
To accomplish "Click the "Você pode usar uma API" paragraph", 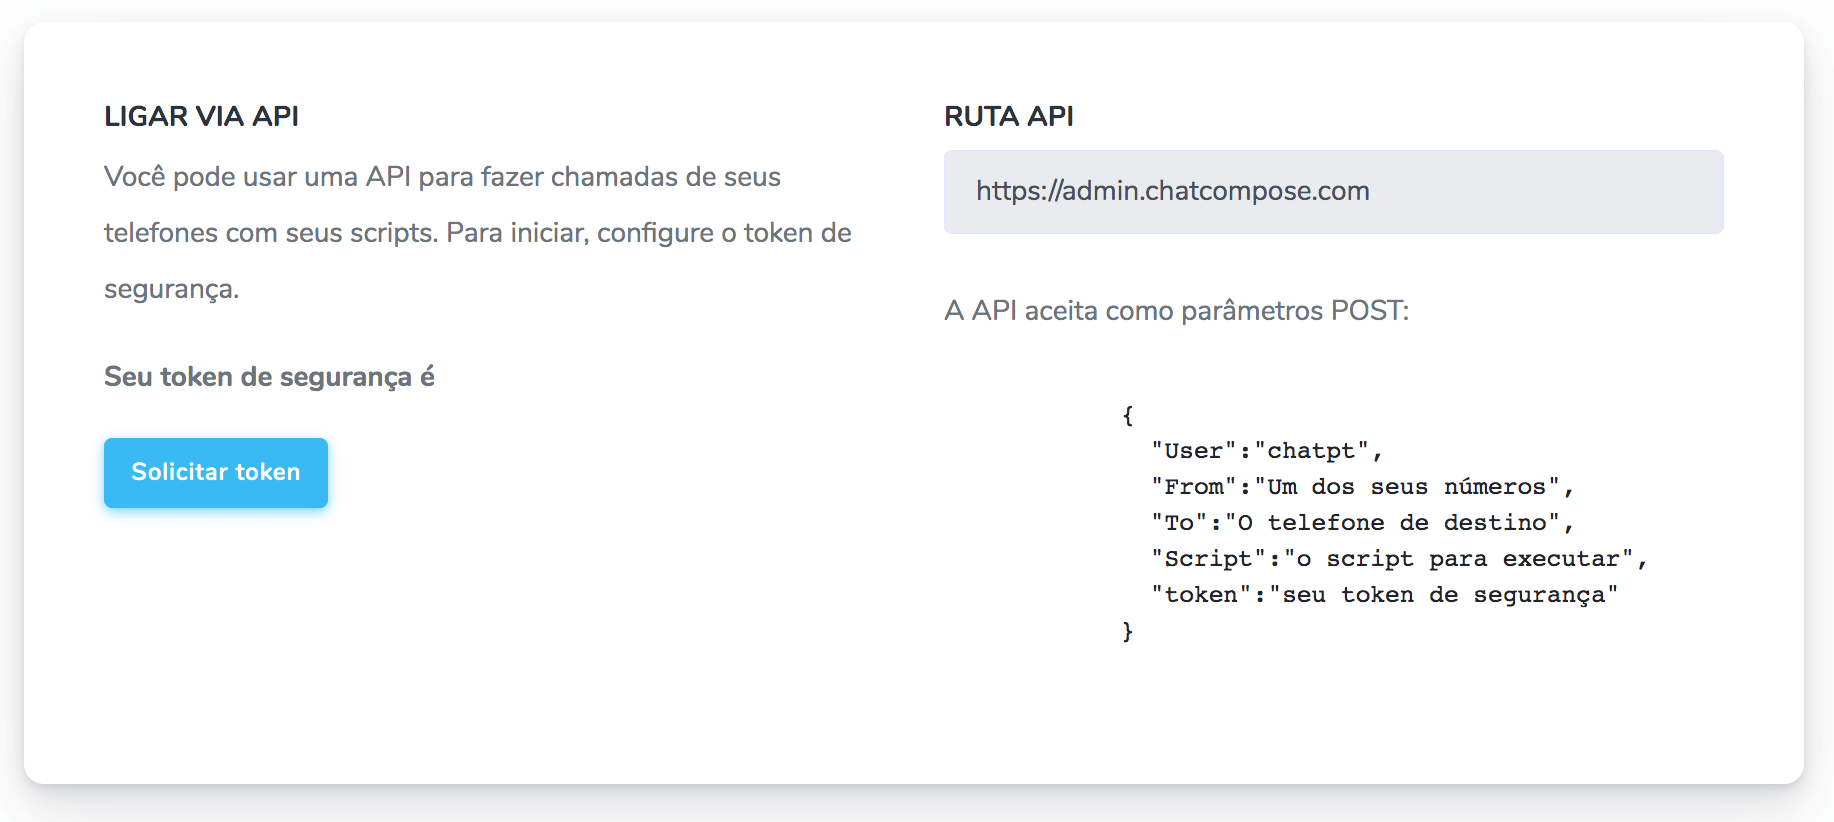I will (x=478, y=233).
